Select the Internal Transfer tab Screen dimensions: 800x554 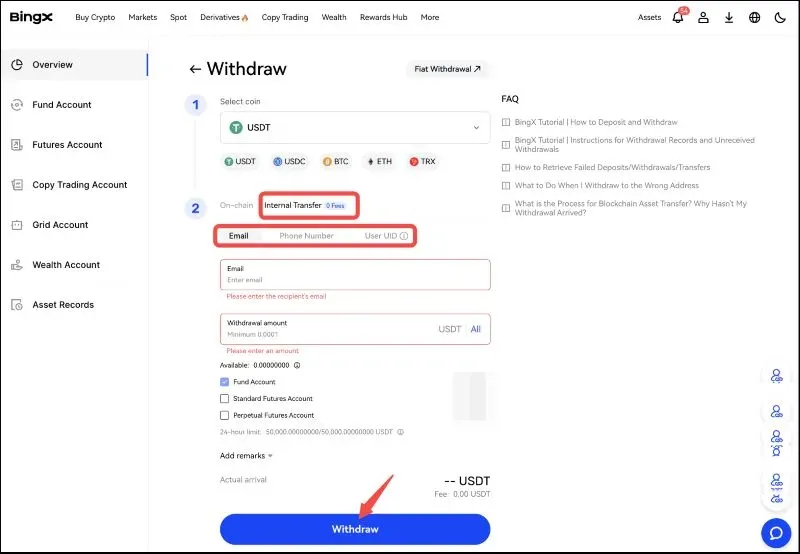(293, 205)
